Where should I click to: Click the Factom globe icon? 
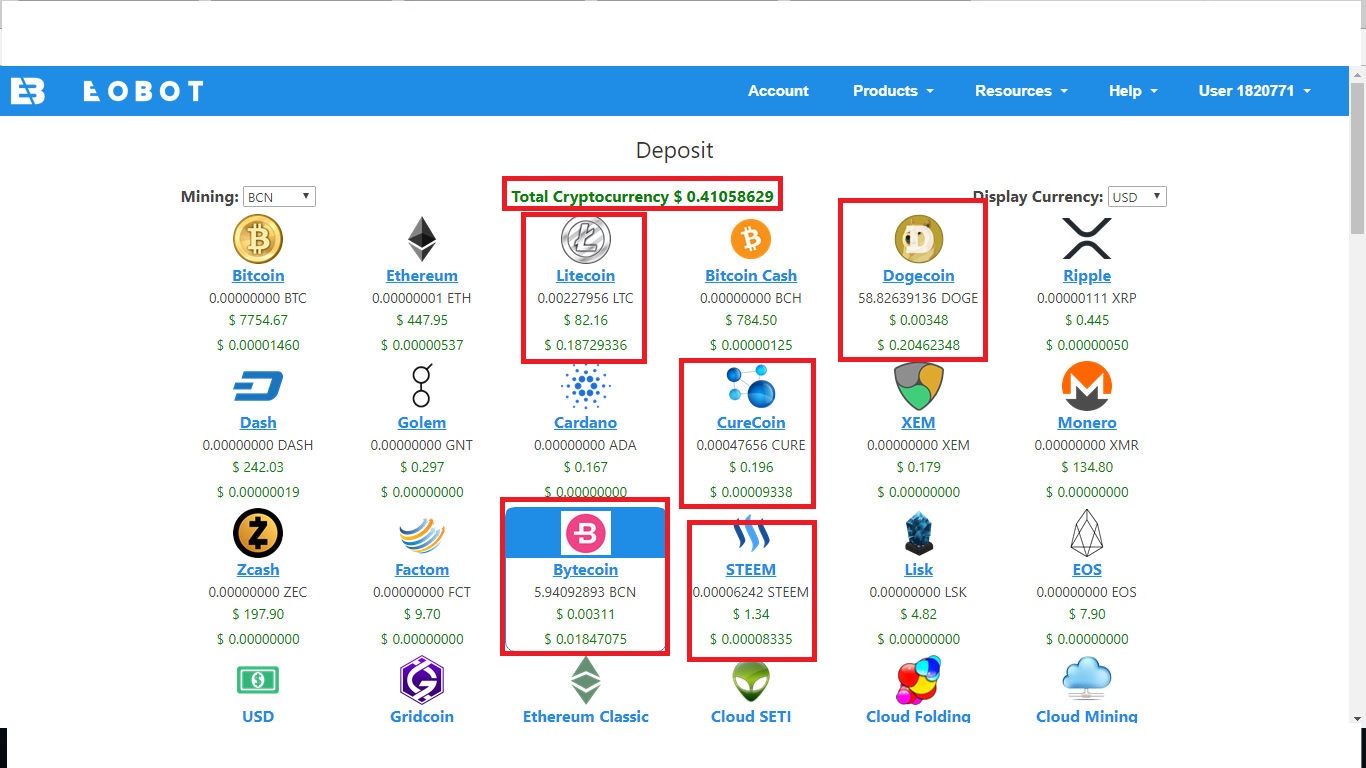point(422,534)
